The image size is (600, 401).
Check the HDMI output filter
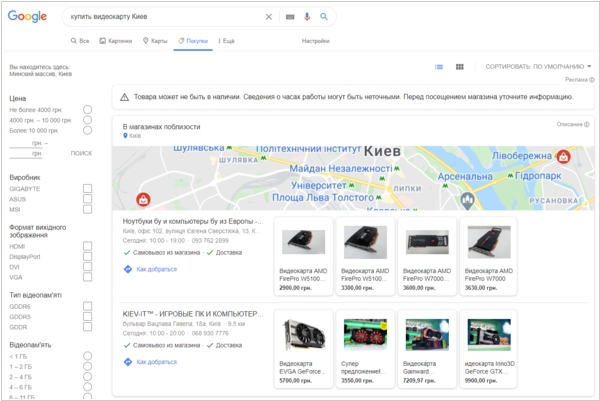[88, 246]
